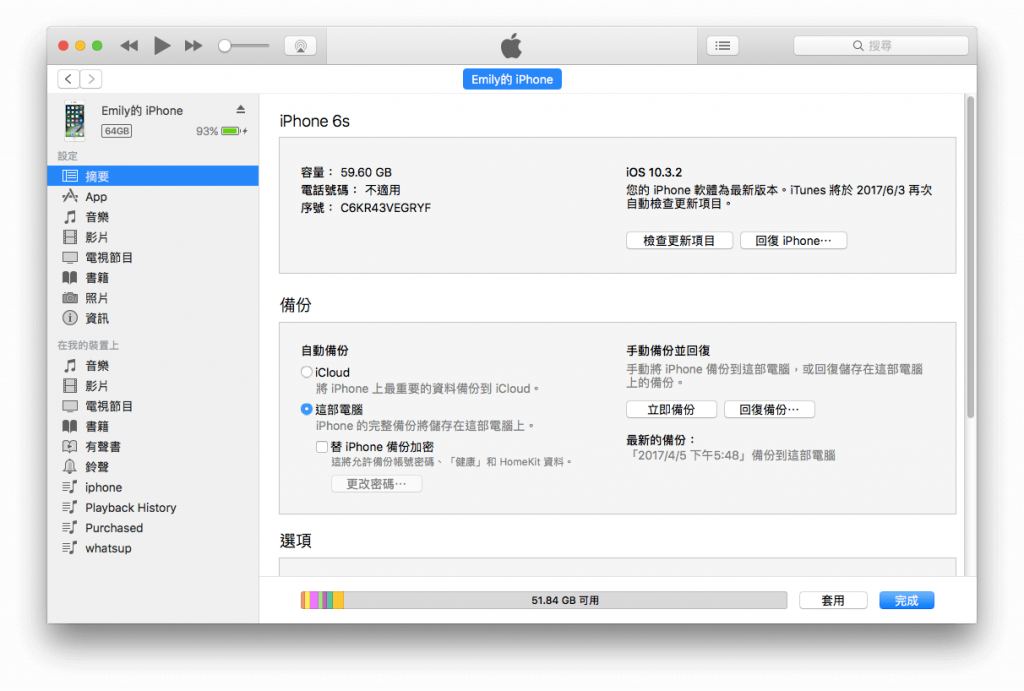Go back with the left chevron
Viewport: 1024px width, 691px height.
tap(69, 79)
